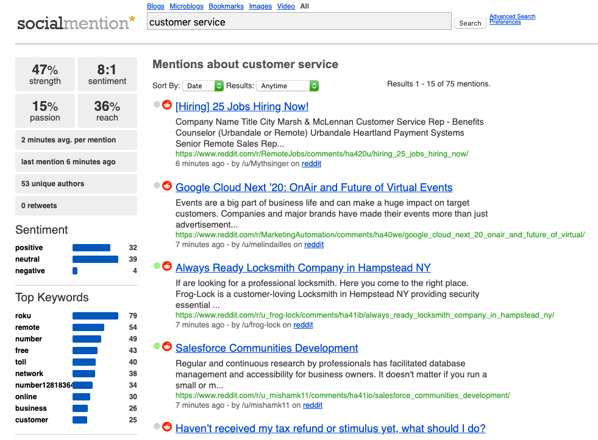598x440 pixels.
Task: Click the remote keyword
Action: (27, 327)
